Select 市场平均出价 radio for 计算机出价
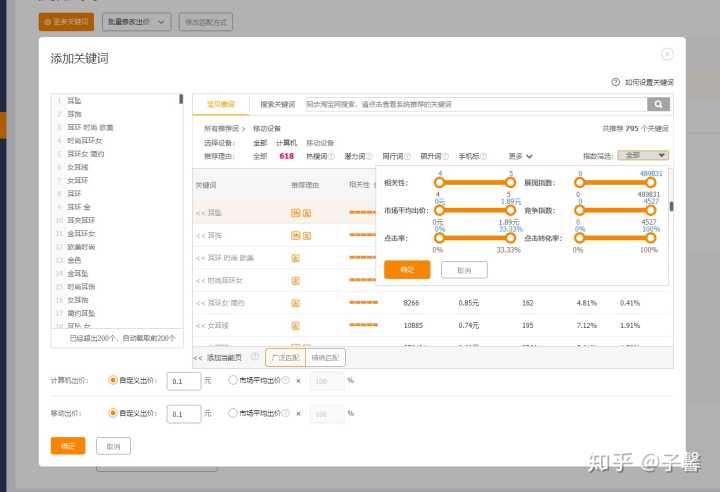This screenshot has height=492, width=720. coord(233,381)
